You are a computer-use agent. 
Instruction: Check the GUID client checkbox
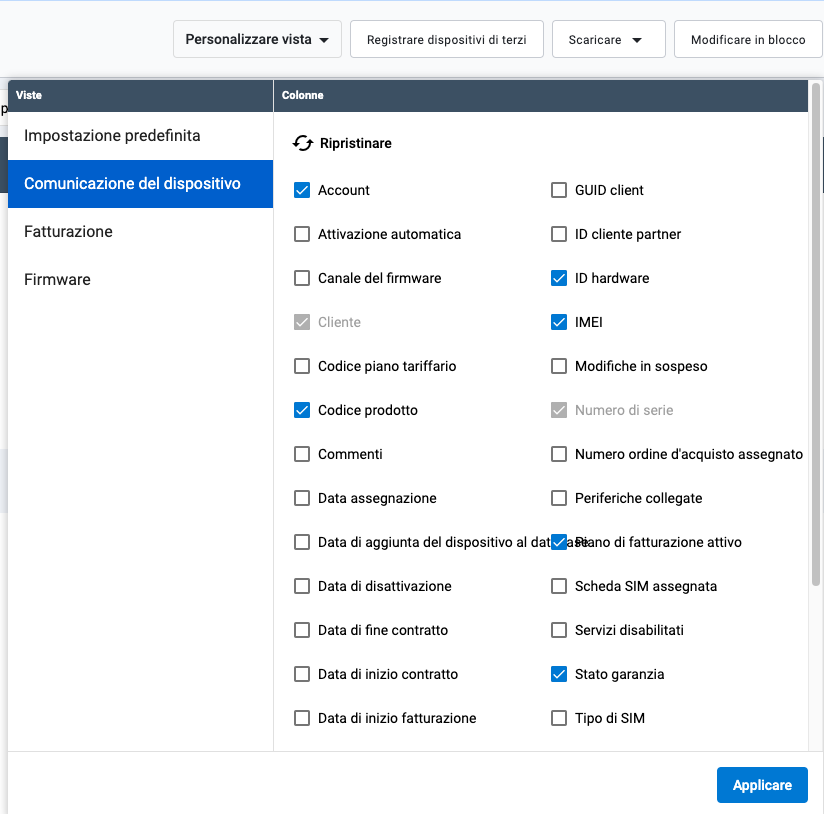[559, 190]
